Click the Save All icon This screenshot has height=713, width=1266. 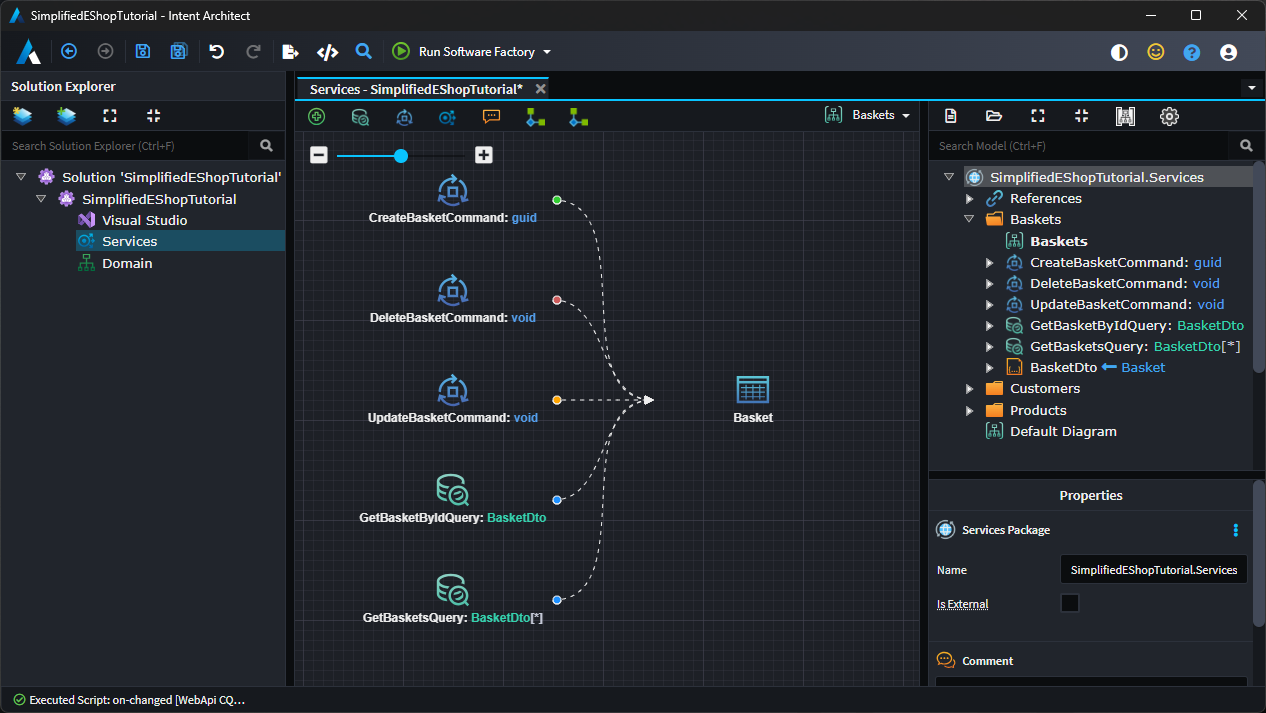(x=179, y=51)
